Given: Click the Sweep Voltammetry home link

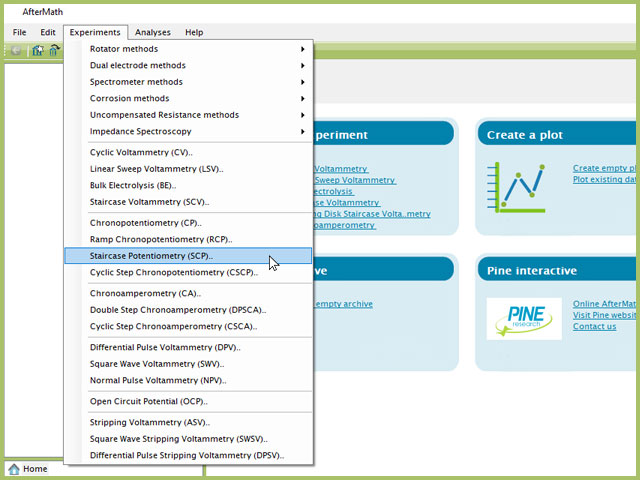Looking at the screenshot, I should tap(355, 180).
